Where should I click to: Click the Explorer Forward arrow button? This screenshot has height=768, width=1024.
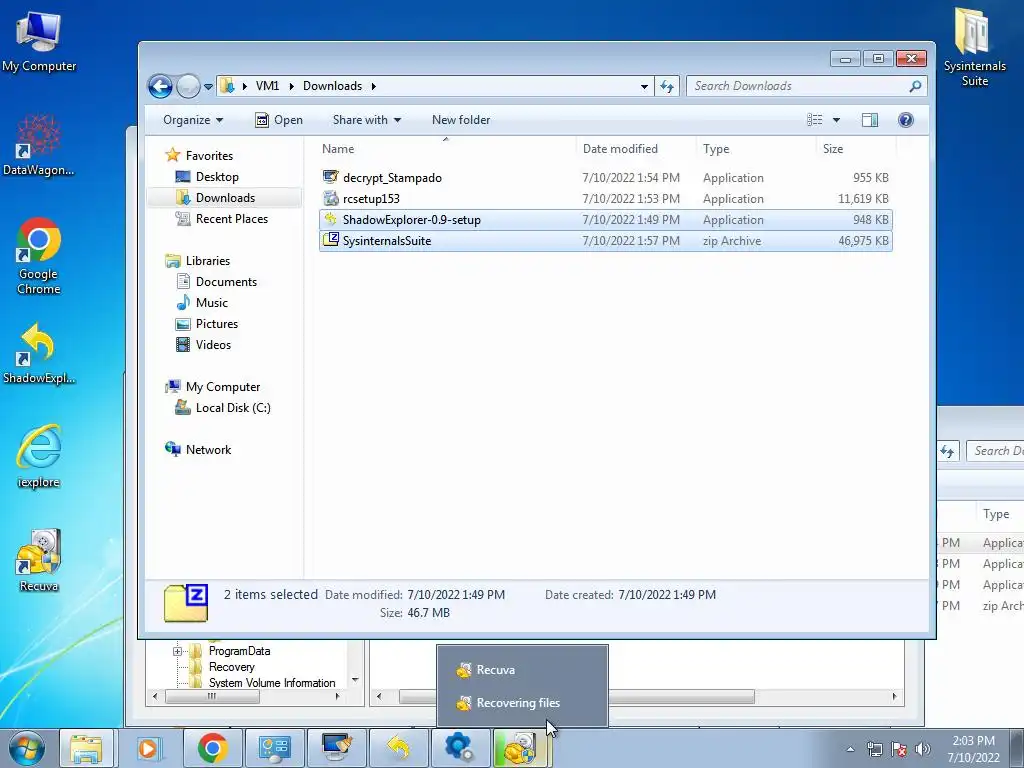[x=188, y=86]
